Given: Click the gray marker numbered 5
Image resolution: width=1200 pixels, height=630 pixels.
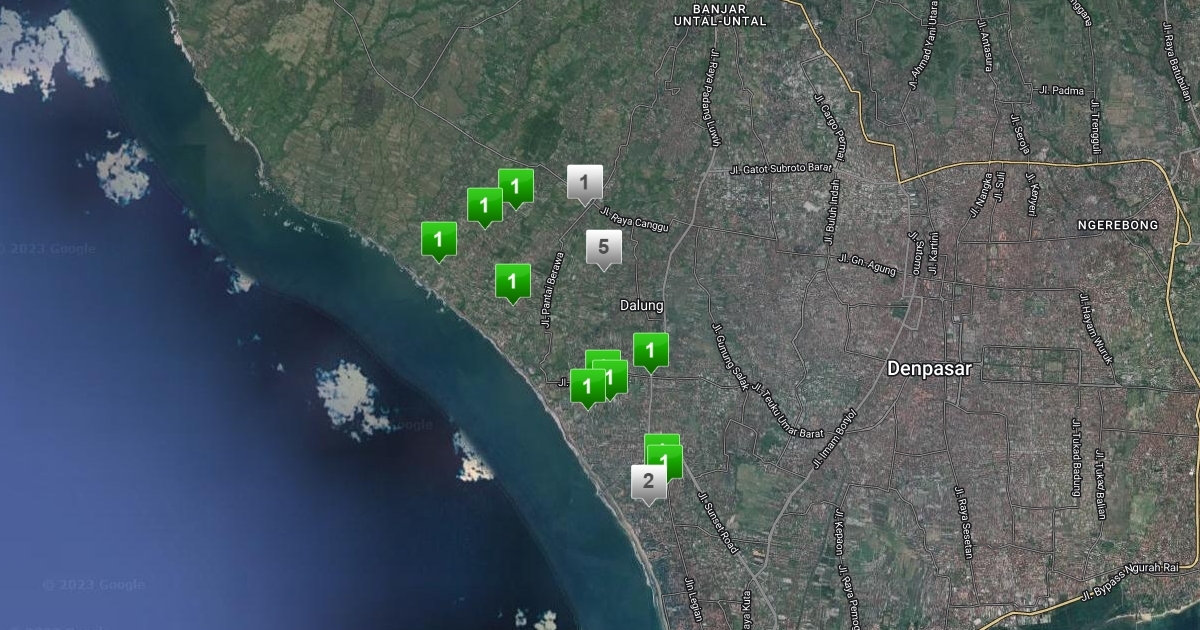Looking at the screenshot, I should pos(603,248).
